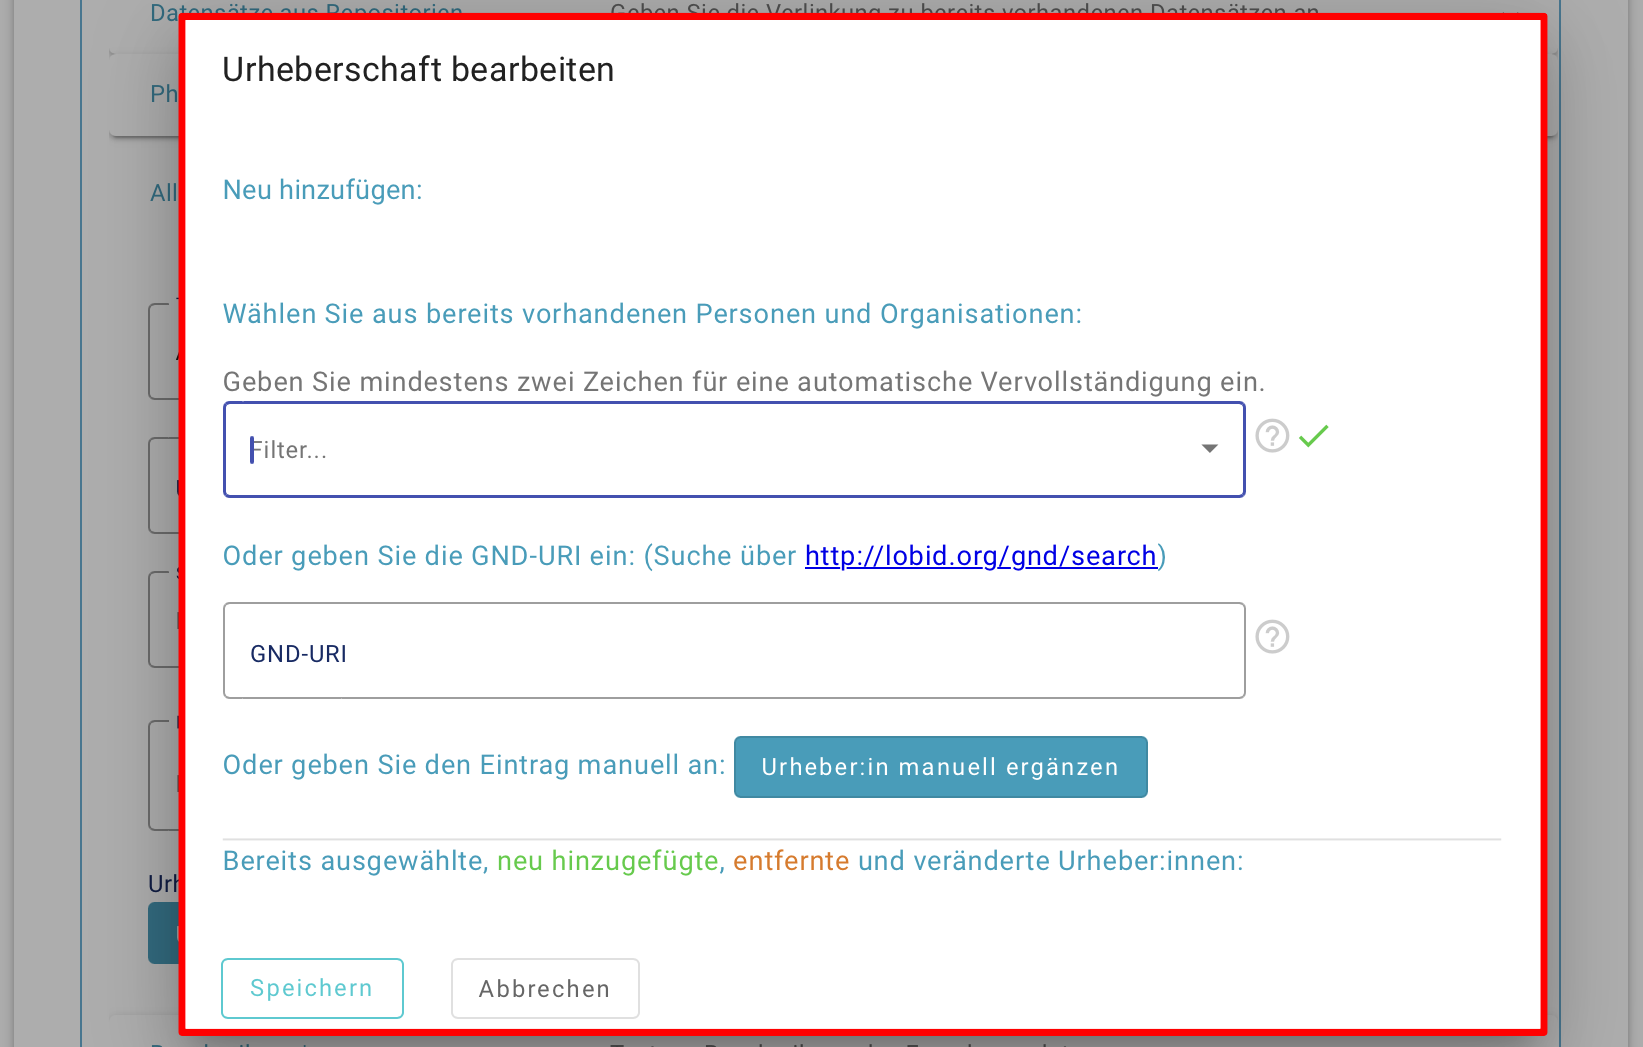Expand the Filter dropdown arrow

coord(1210,449)
